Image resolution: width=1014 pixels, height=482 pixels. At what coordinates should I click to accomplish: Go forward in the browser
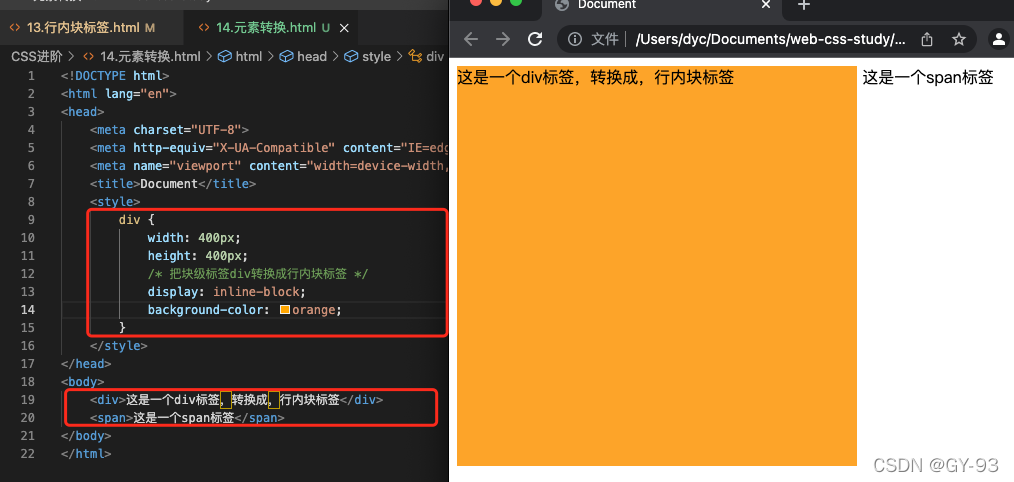[502, 39]
